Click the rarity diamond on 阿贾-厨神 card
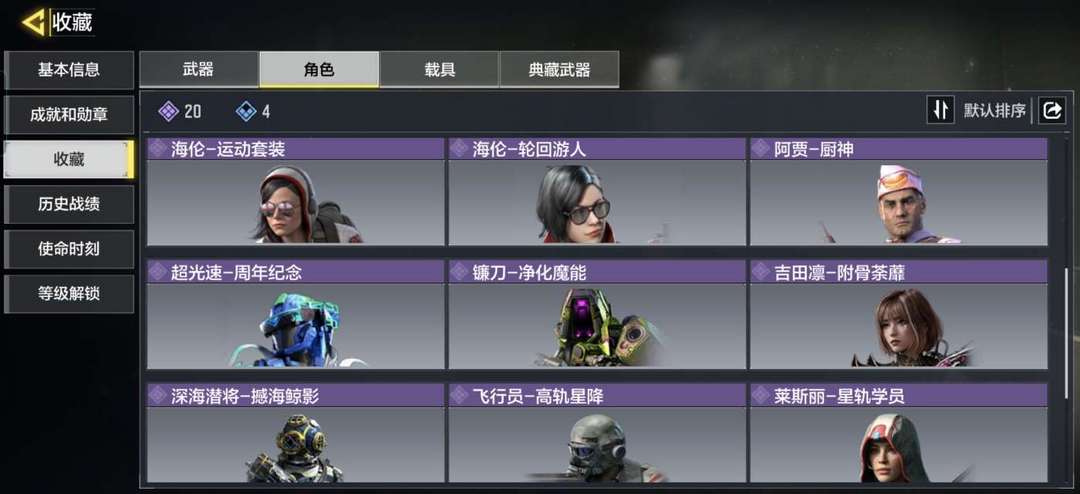 point(761,149)
